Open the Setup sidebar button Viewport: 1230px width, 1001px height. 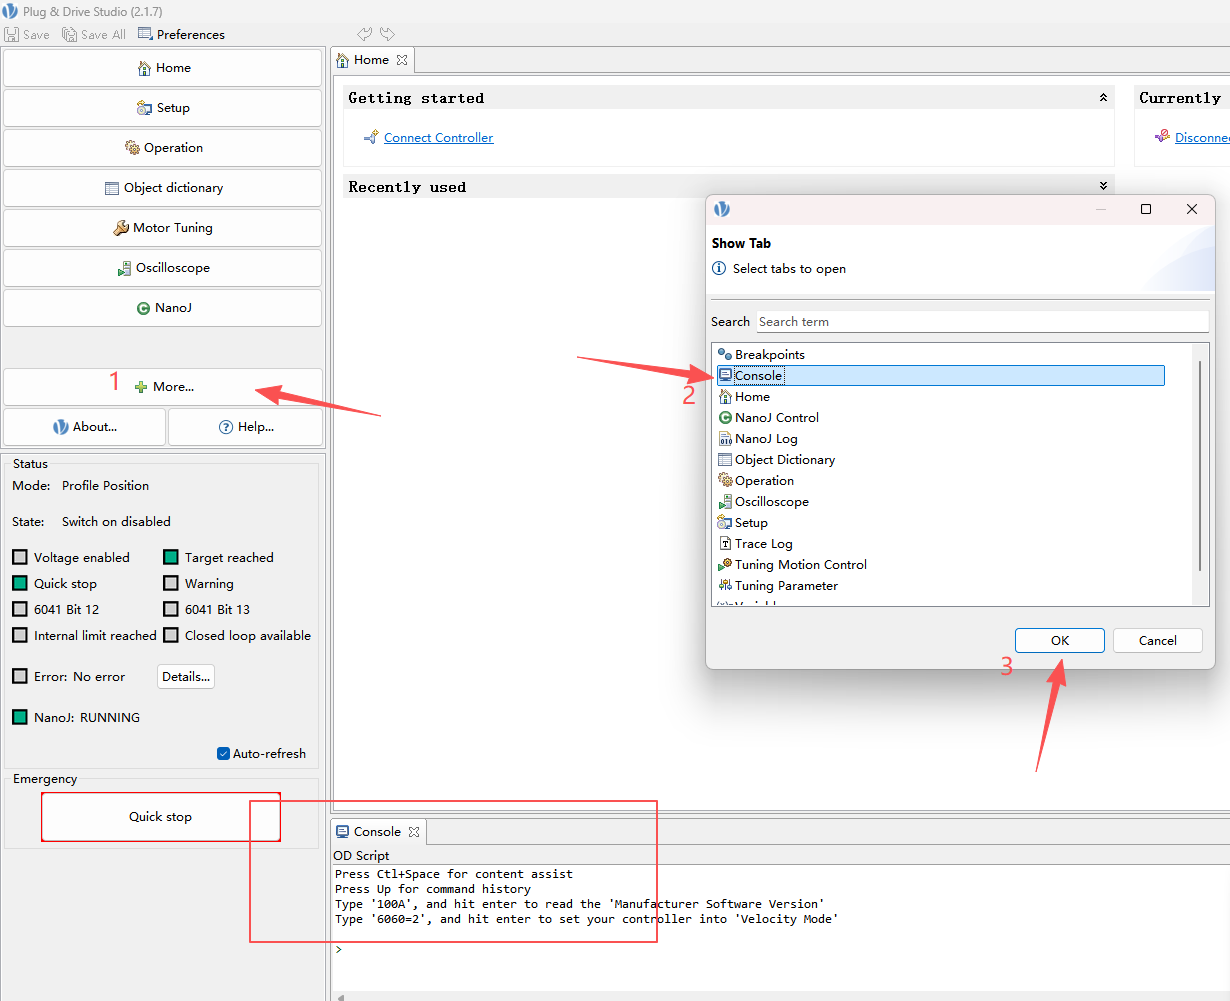tap(163, 108)
